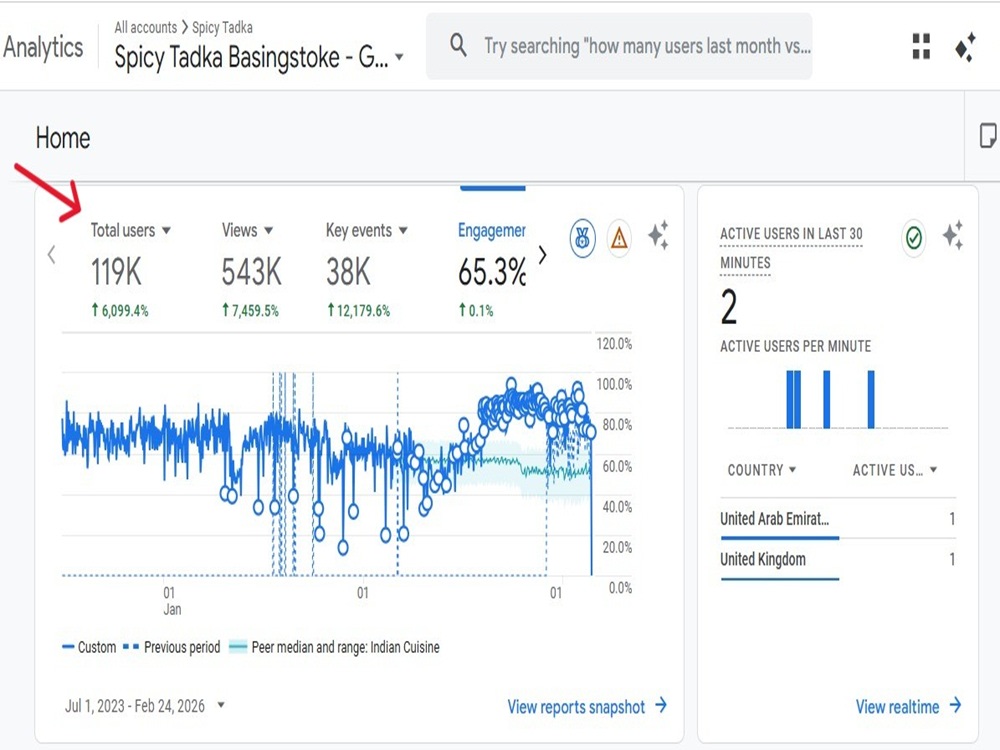Click View reports snapshot link
Viewport: 1000px width, 750px height.
coord(587,707)
